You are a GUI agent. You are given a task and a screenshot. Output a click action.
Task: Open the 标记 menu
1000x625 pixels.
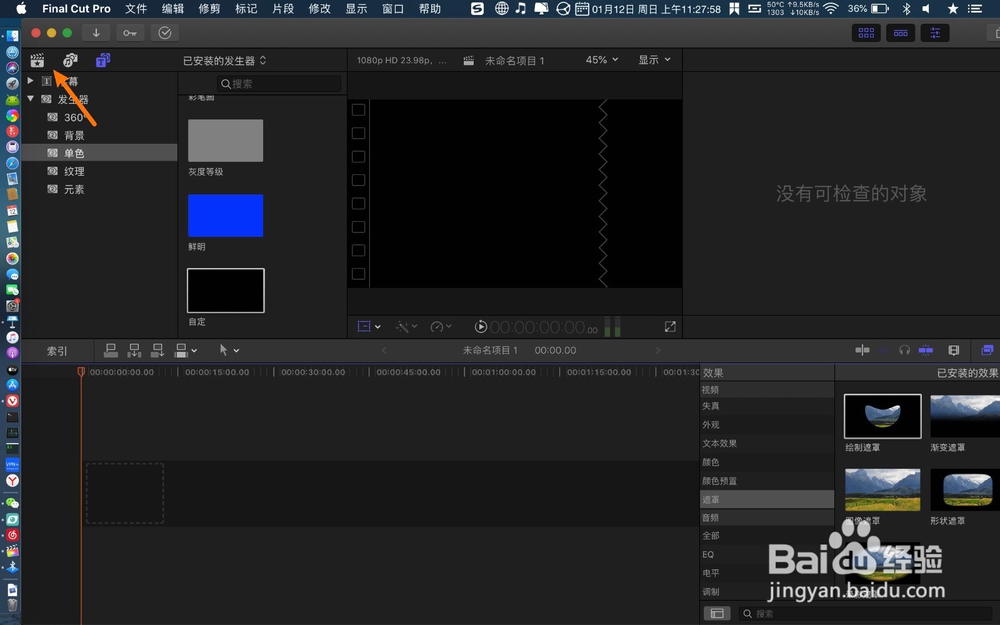tap(246, 9)
